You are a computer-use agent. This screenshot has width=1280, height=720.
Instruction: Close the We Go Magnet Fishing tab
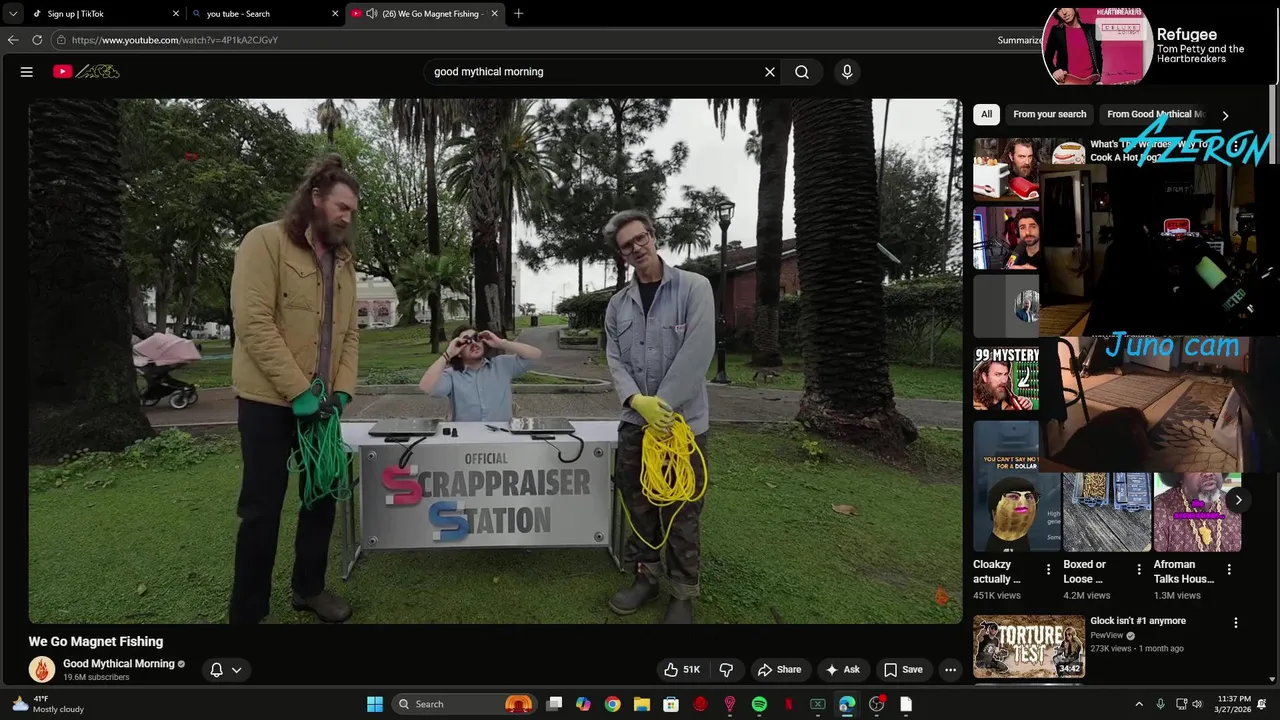click(x=495, y=14)
